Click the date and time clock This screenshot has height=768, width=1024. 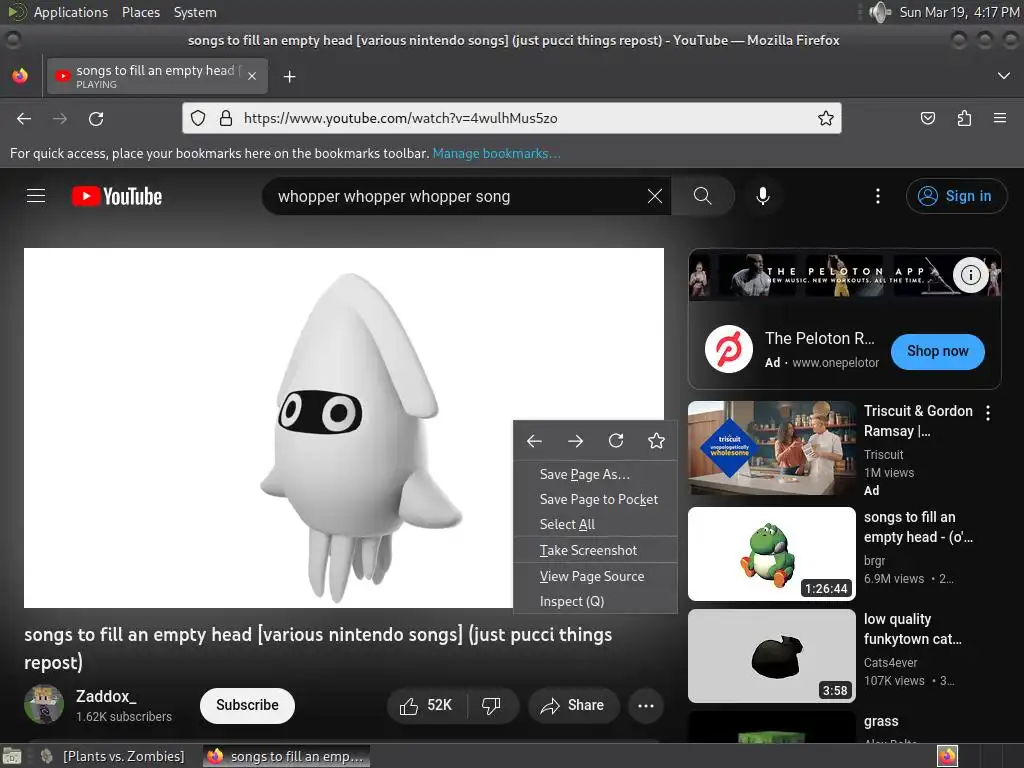pos(959,12)
